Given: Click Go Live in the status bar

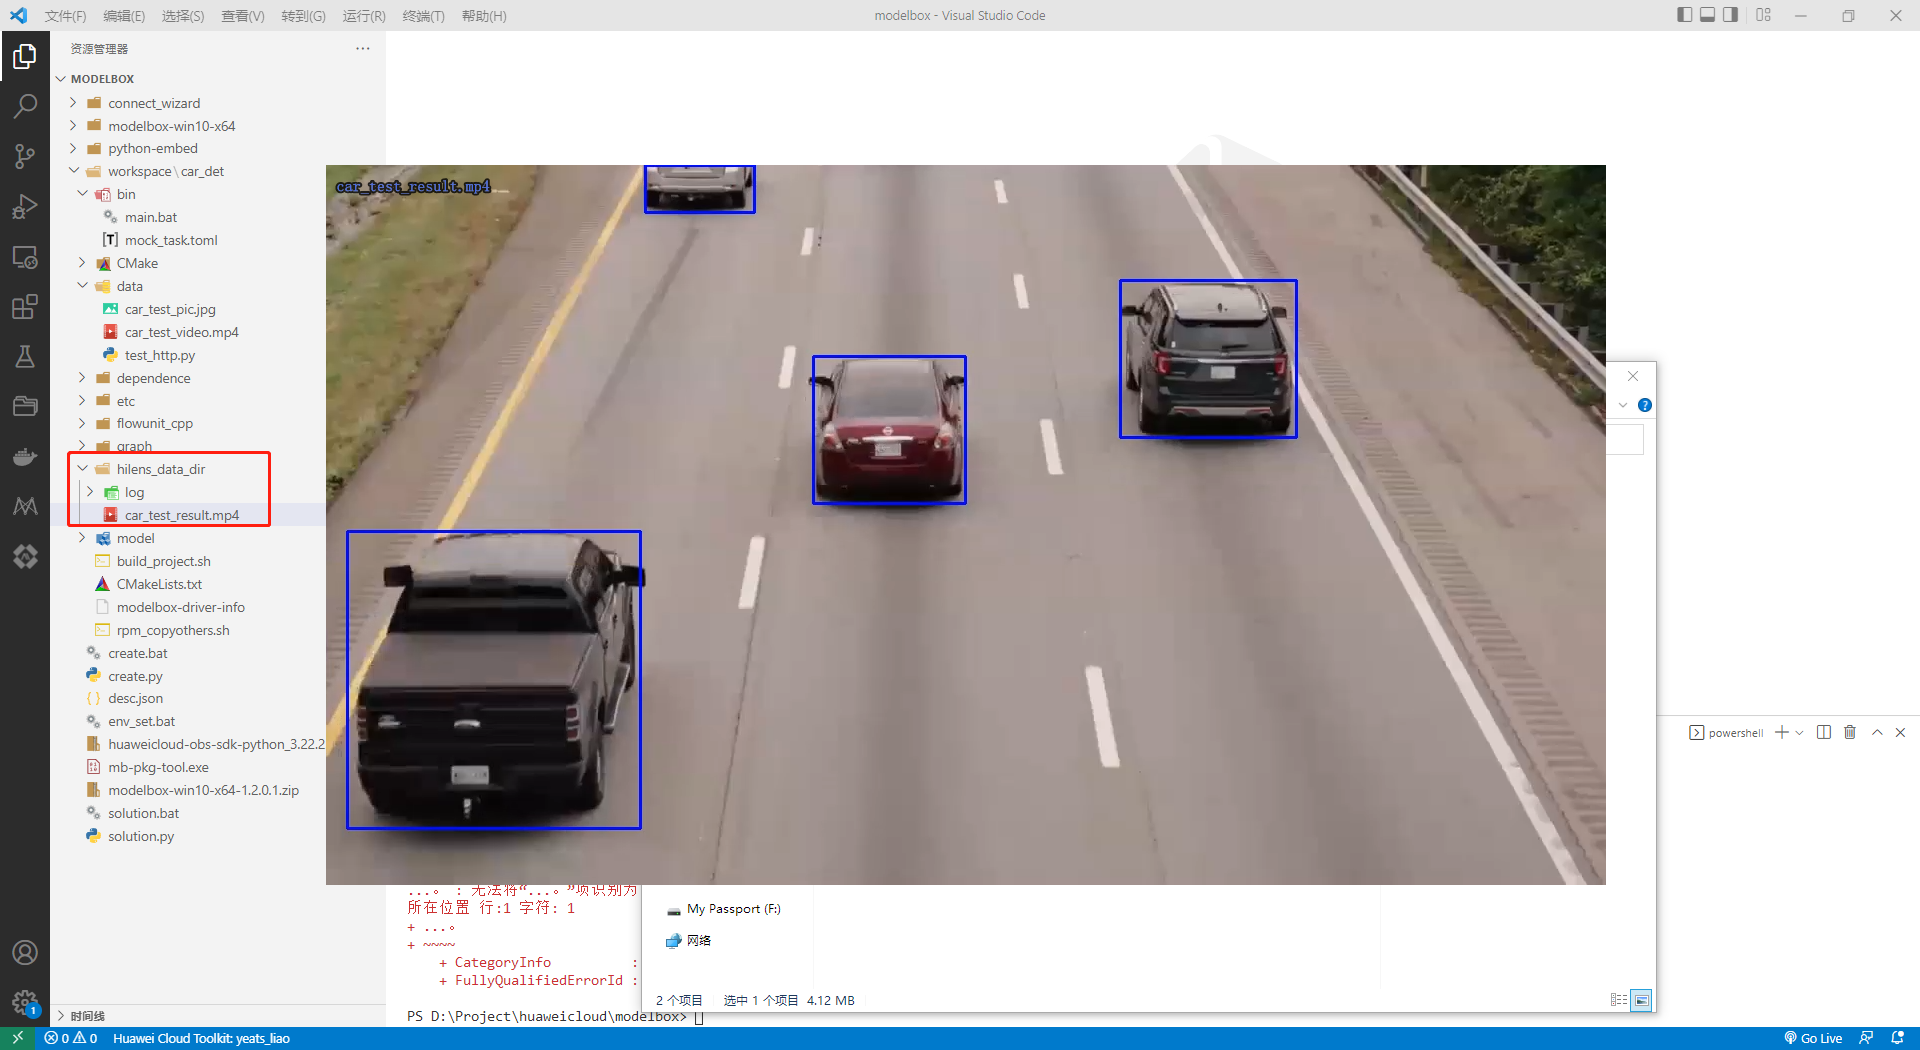Looking at the screenshot, I should tap(1813, 1038).
